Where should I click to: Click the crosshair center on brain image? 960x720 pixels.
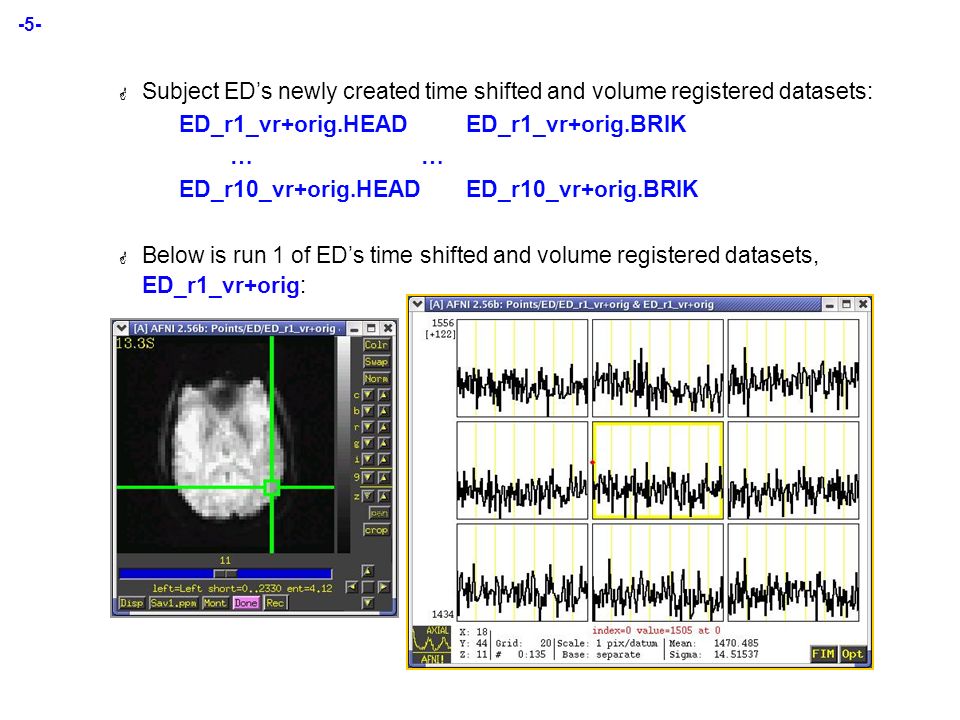click(x=272, y=487)
